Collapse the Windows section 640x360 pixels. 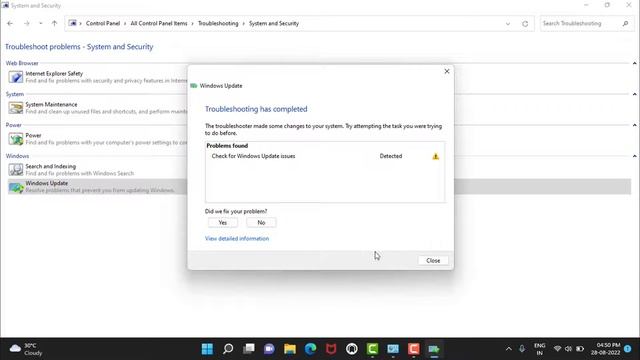click(x=634, y=156)
